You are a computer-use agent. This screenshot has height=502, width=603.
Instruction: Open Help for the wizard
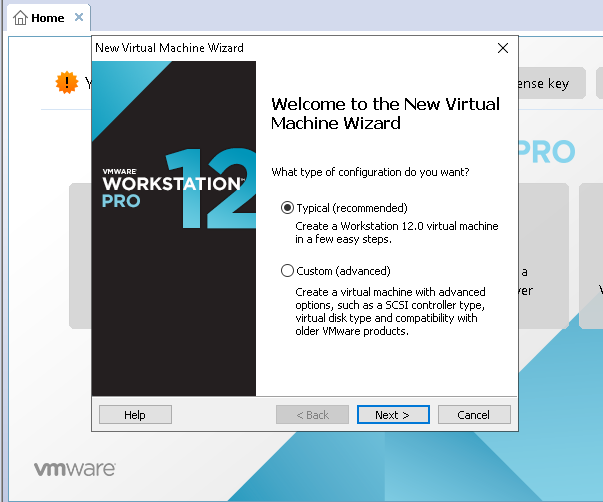coord(135,415)
